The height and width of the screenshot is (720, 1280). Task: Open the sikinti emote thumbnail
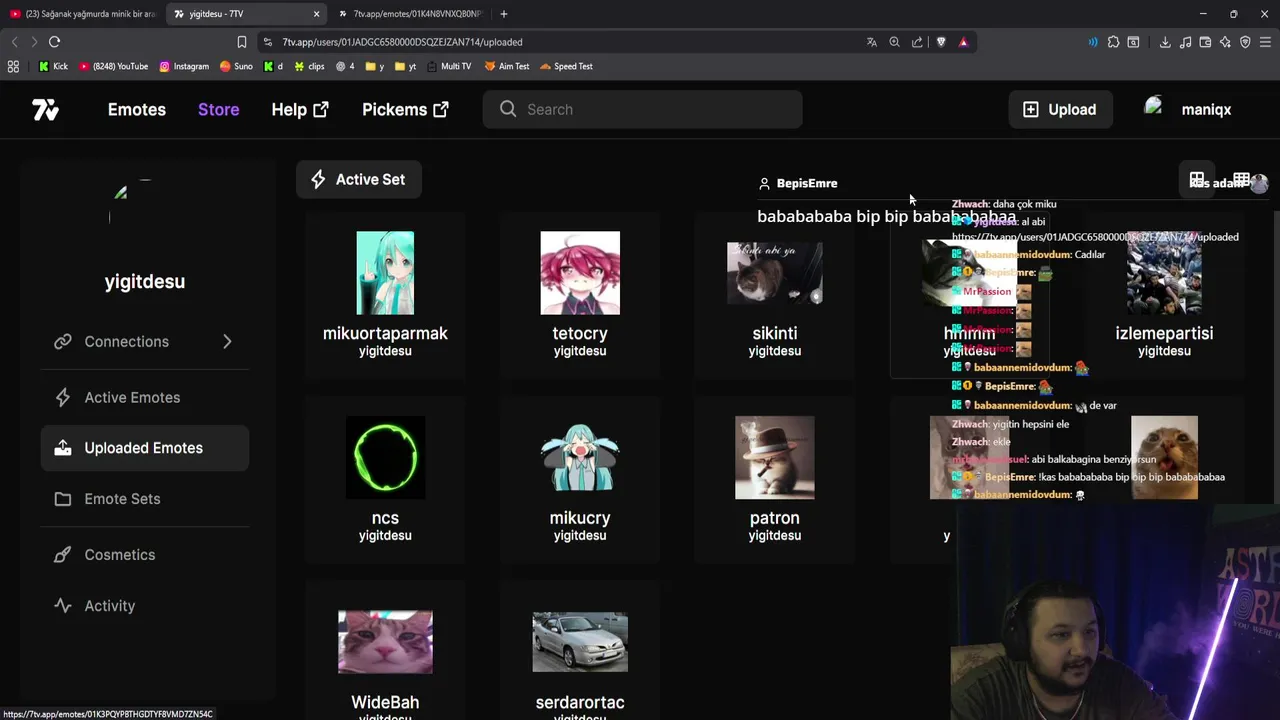tap(775, 272)
